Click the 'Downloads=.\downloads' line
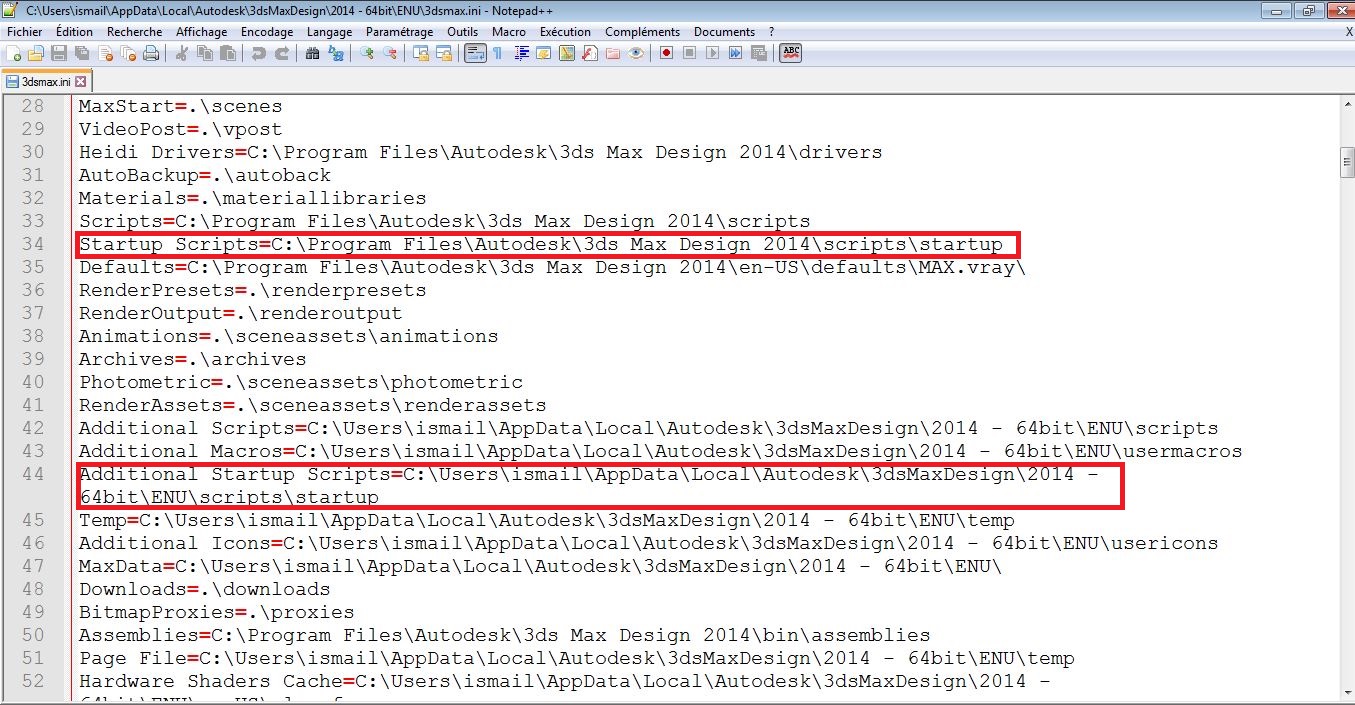This screenshot has height=705, width=1355. coord(205,589)
